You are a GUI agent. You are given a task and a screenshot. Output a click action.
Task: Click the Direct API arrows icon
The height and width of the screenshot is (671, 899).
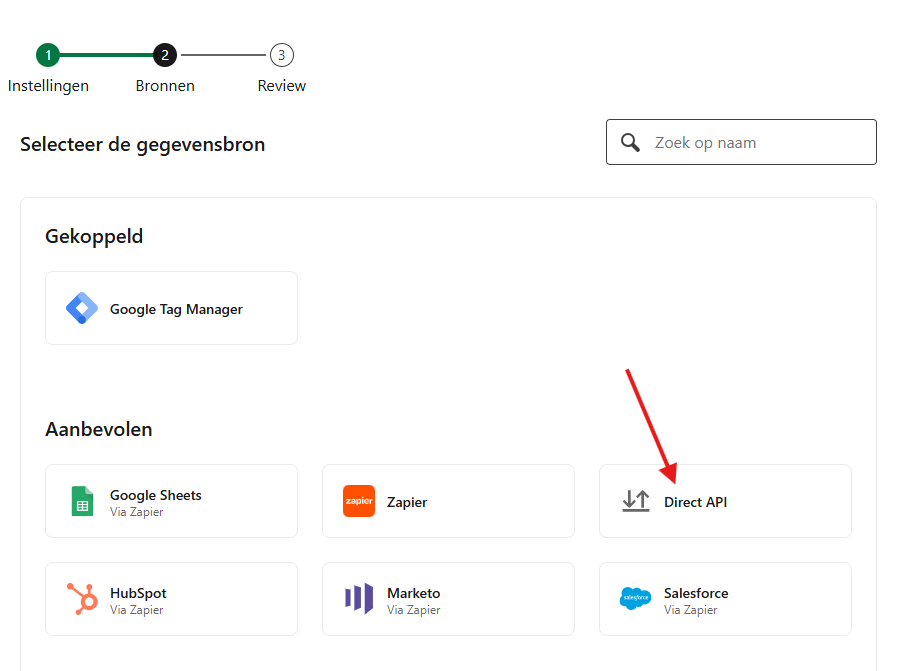(x=636, y=501)
